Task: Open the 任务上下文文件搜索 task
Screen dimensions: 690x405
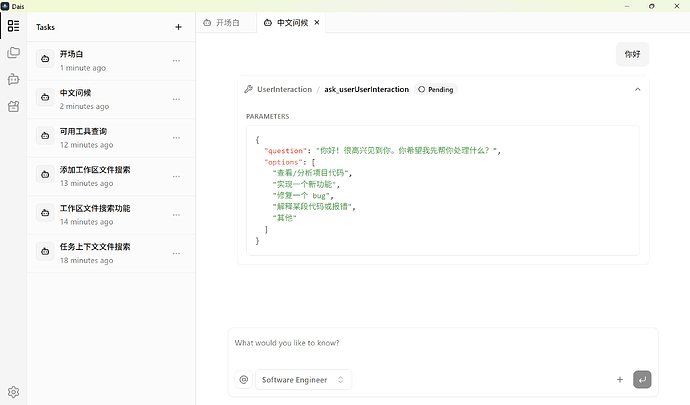Action: coord(111,253)
